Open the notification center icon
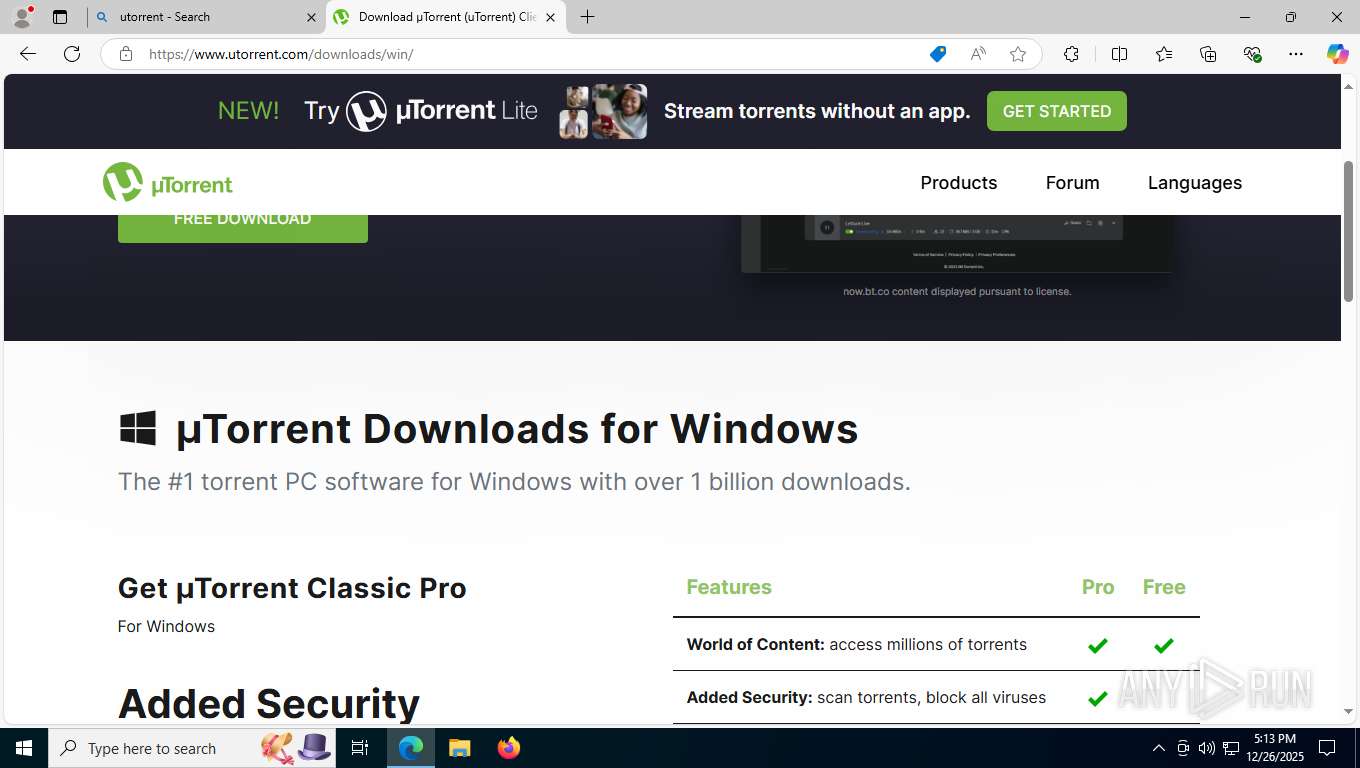Screen dimensions: 1360x768 [1327, 748]
